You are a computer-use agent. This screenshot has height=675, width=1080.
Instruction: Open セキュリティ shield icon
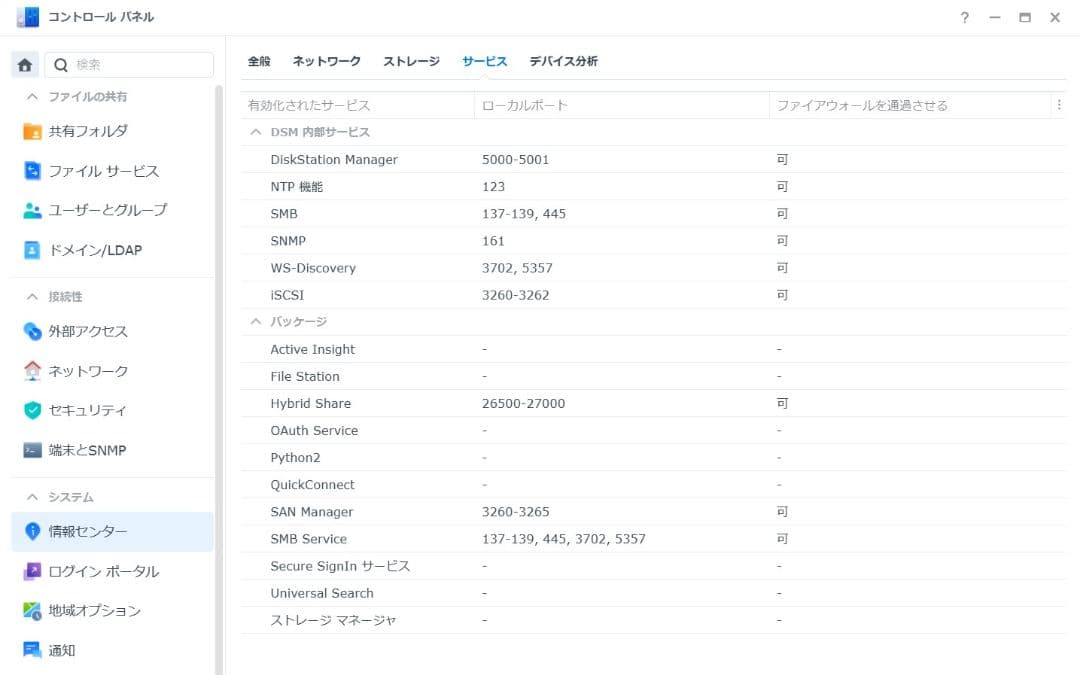tap(32, 411)
